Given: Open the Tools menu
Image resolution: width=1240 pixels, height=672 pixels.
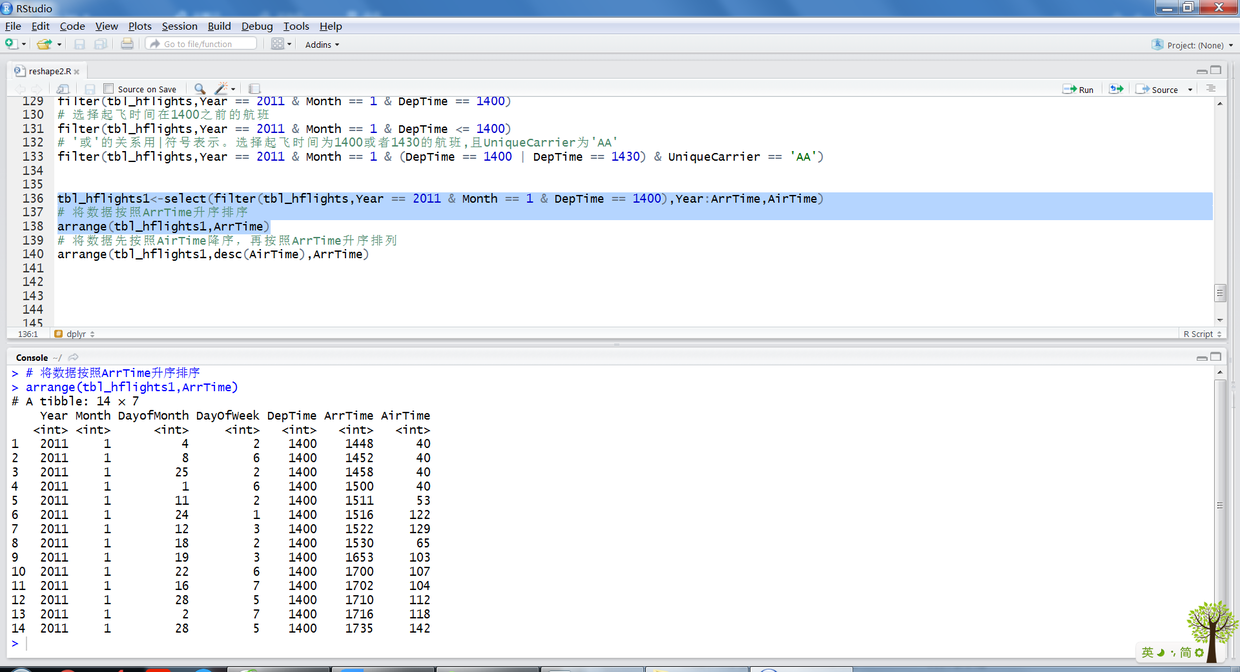Looking at the screenshot, I should click(296, 26).
